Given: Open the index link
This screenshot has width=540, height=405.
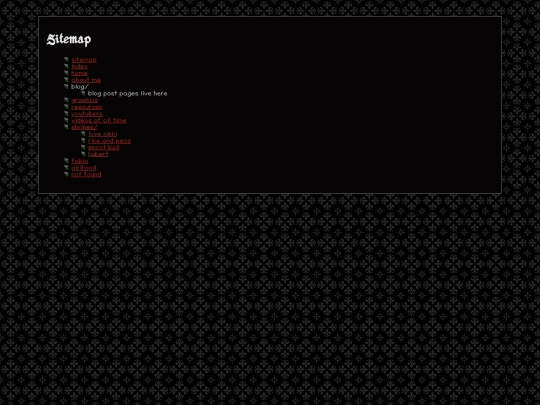Looking at the screenshot, I should click(x=79, y=66).
